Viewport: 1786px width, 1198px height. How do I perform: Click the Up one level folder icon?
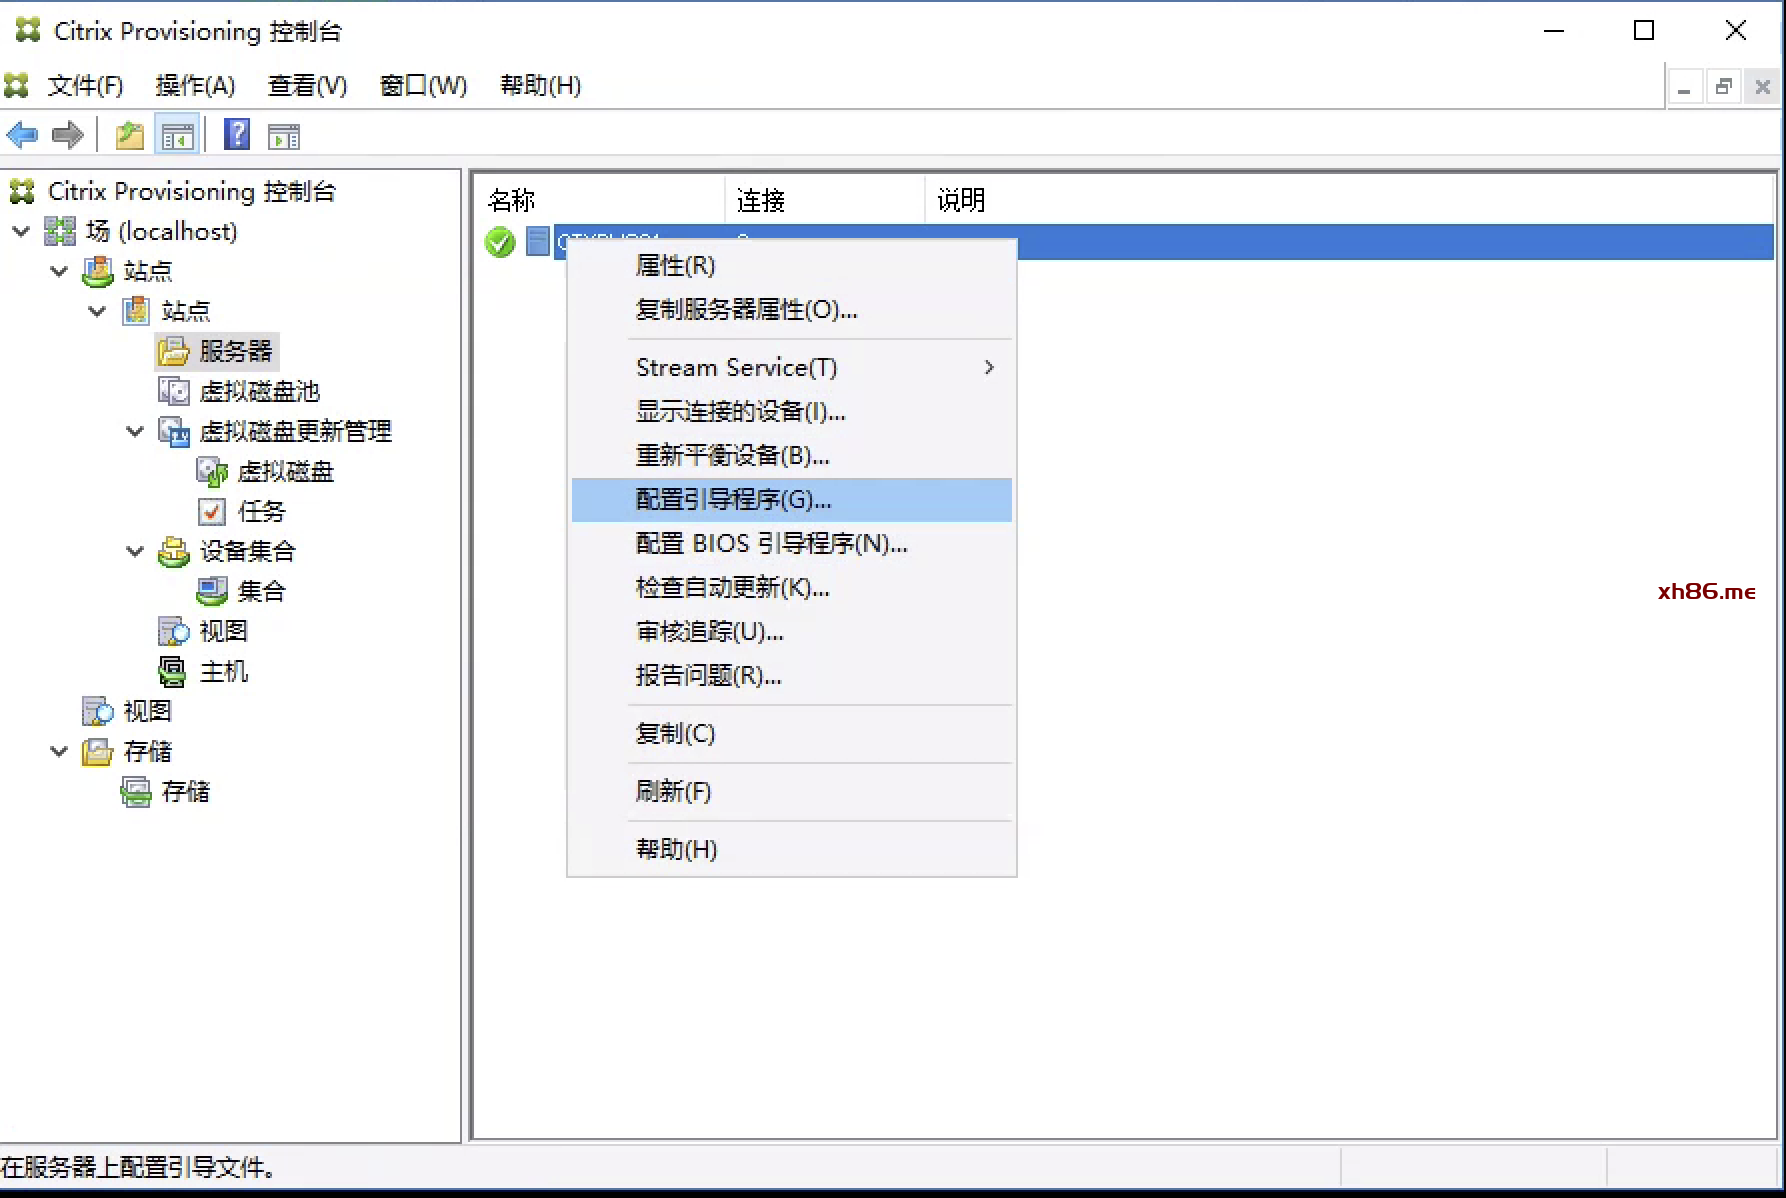129,135
